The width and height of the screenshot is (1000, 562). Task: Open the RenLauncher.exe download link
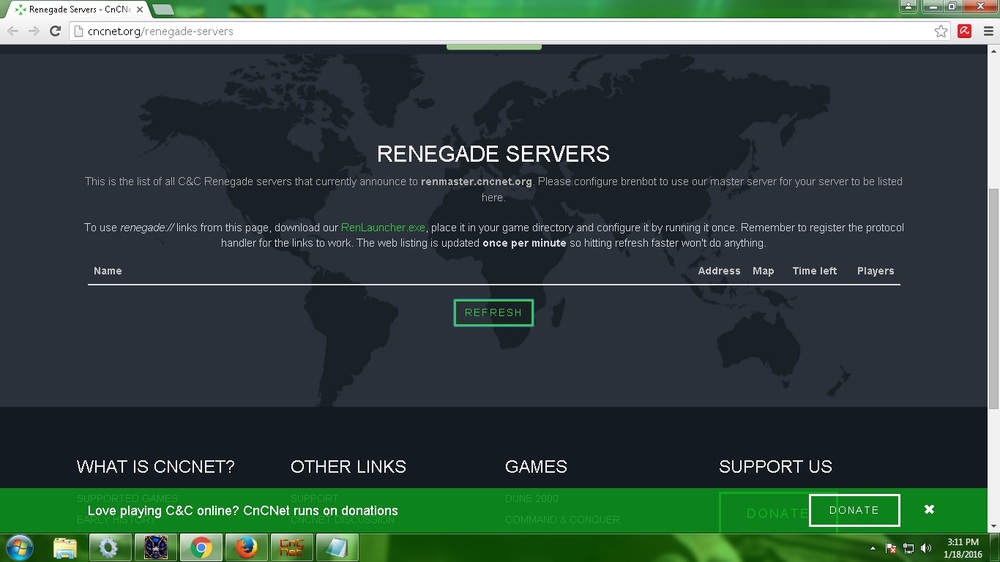pyautogui.click(x=383, y=228)
